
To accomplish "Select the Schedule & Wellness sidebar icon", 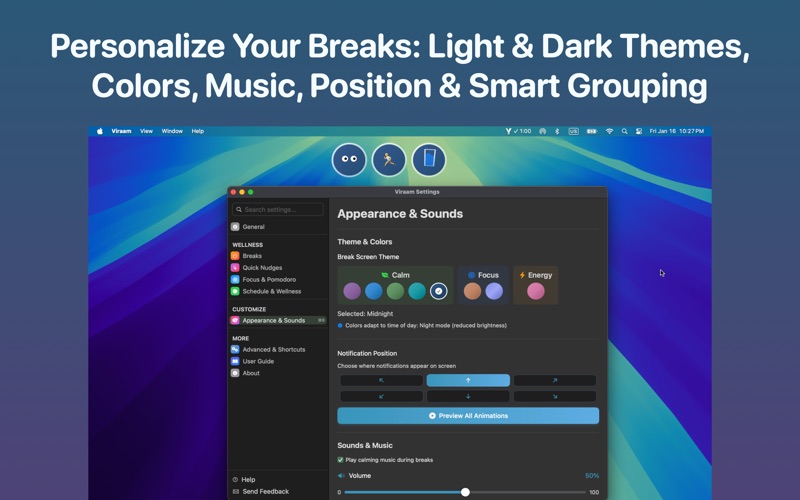I will click(235, 291).
